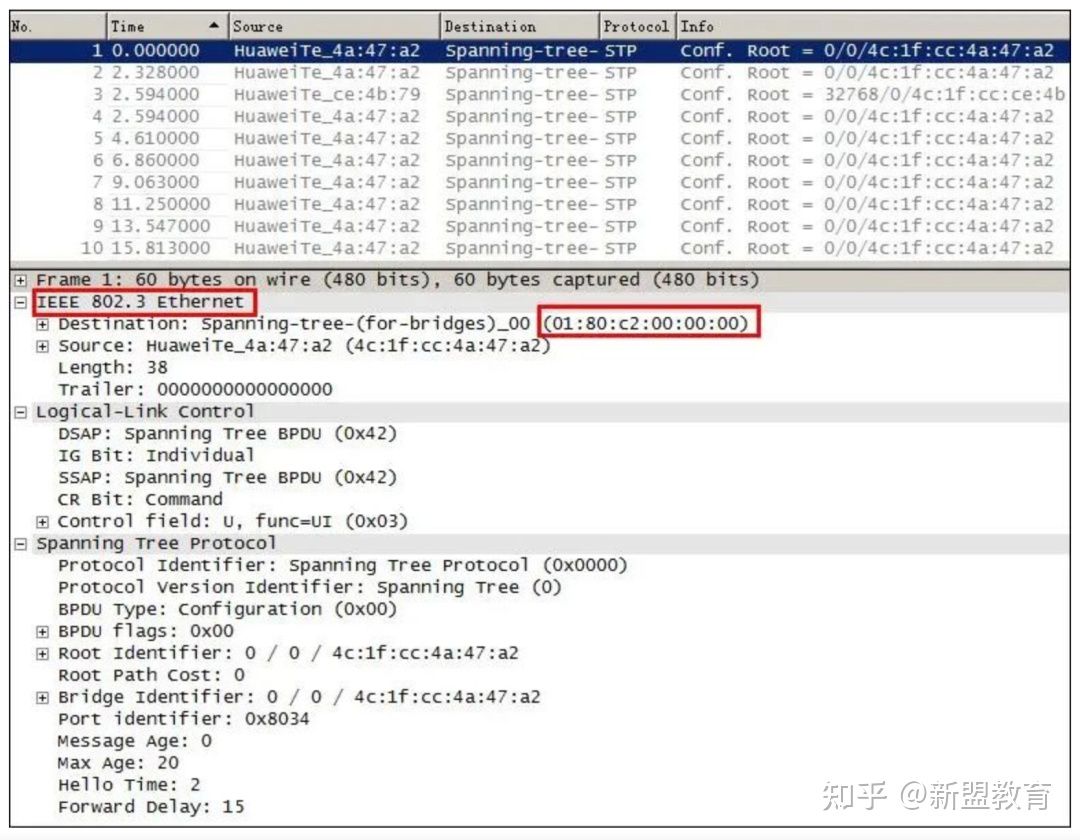1080x840 pixels.
Task: Sort packets by the Time column
Action: click(165, 27)
